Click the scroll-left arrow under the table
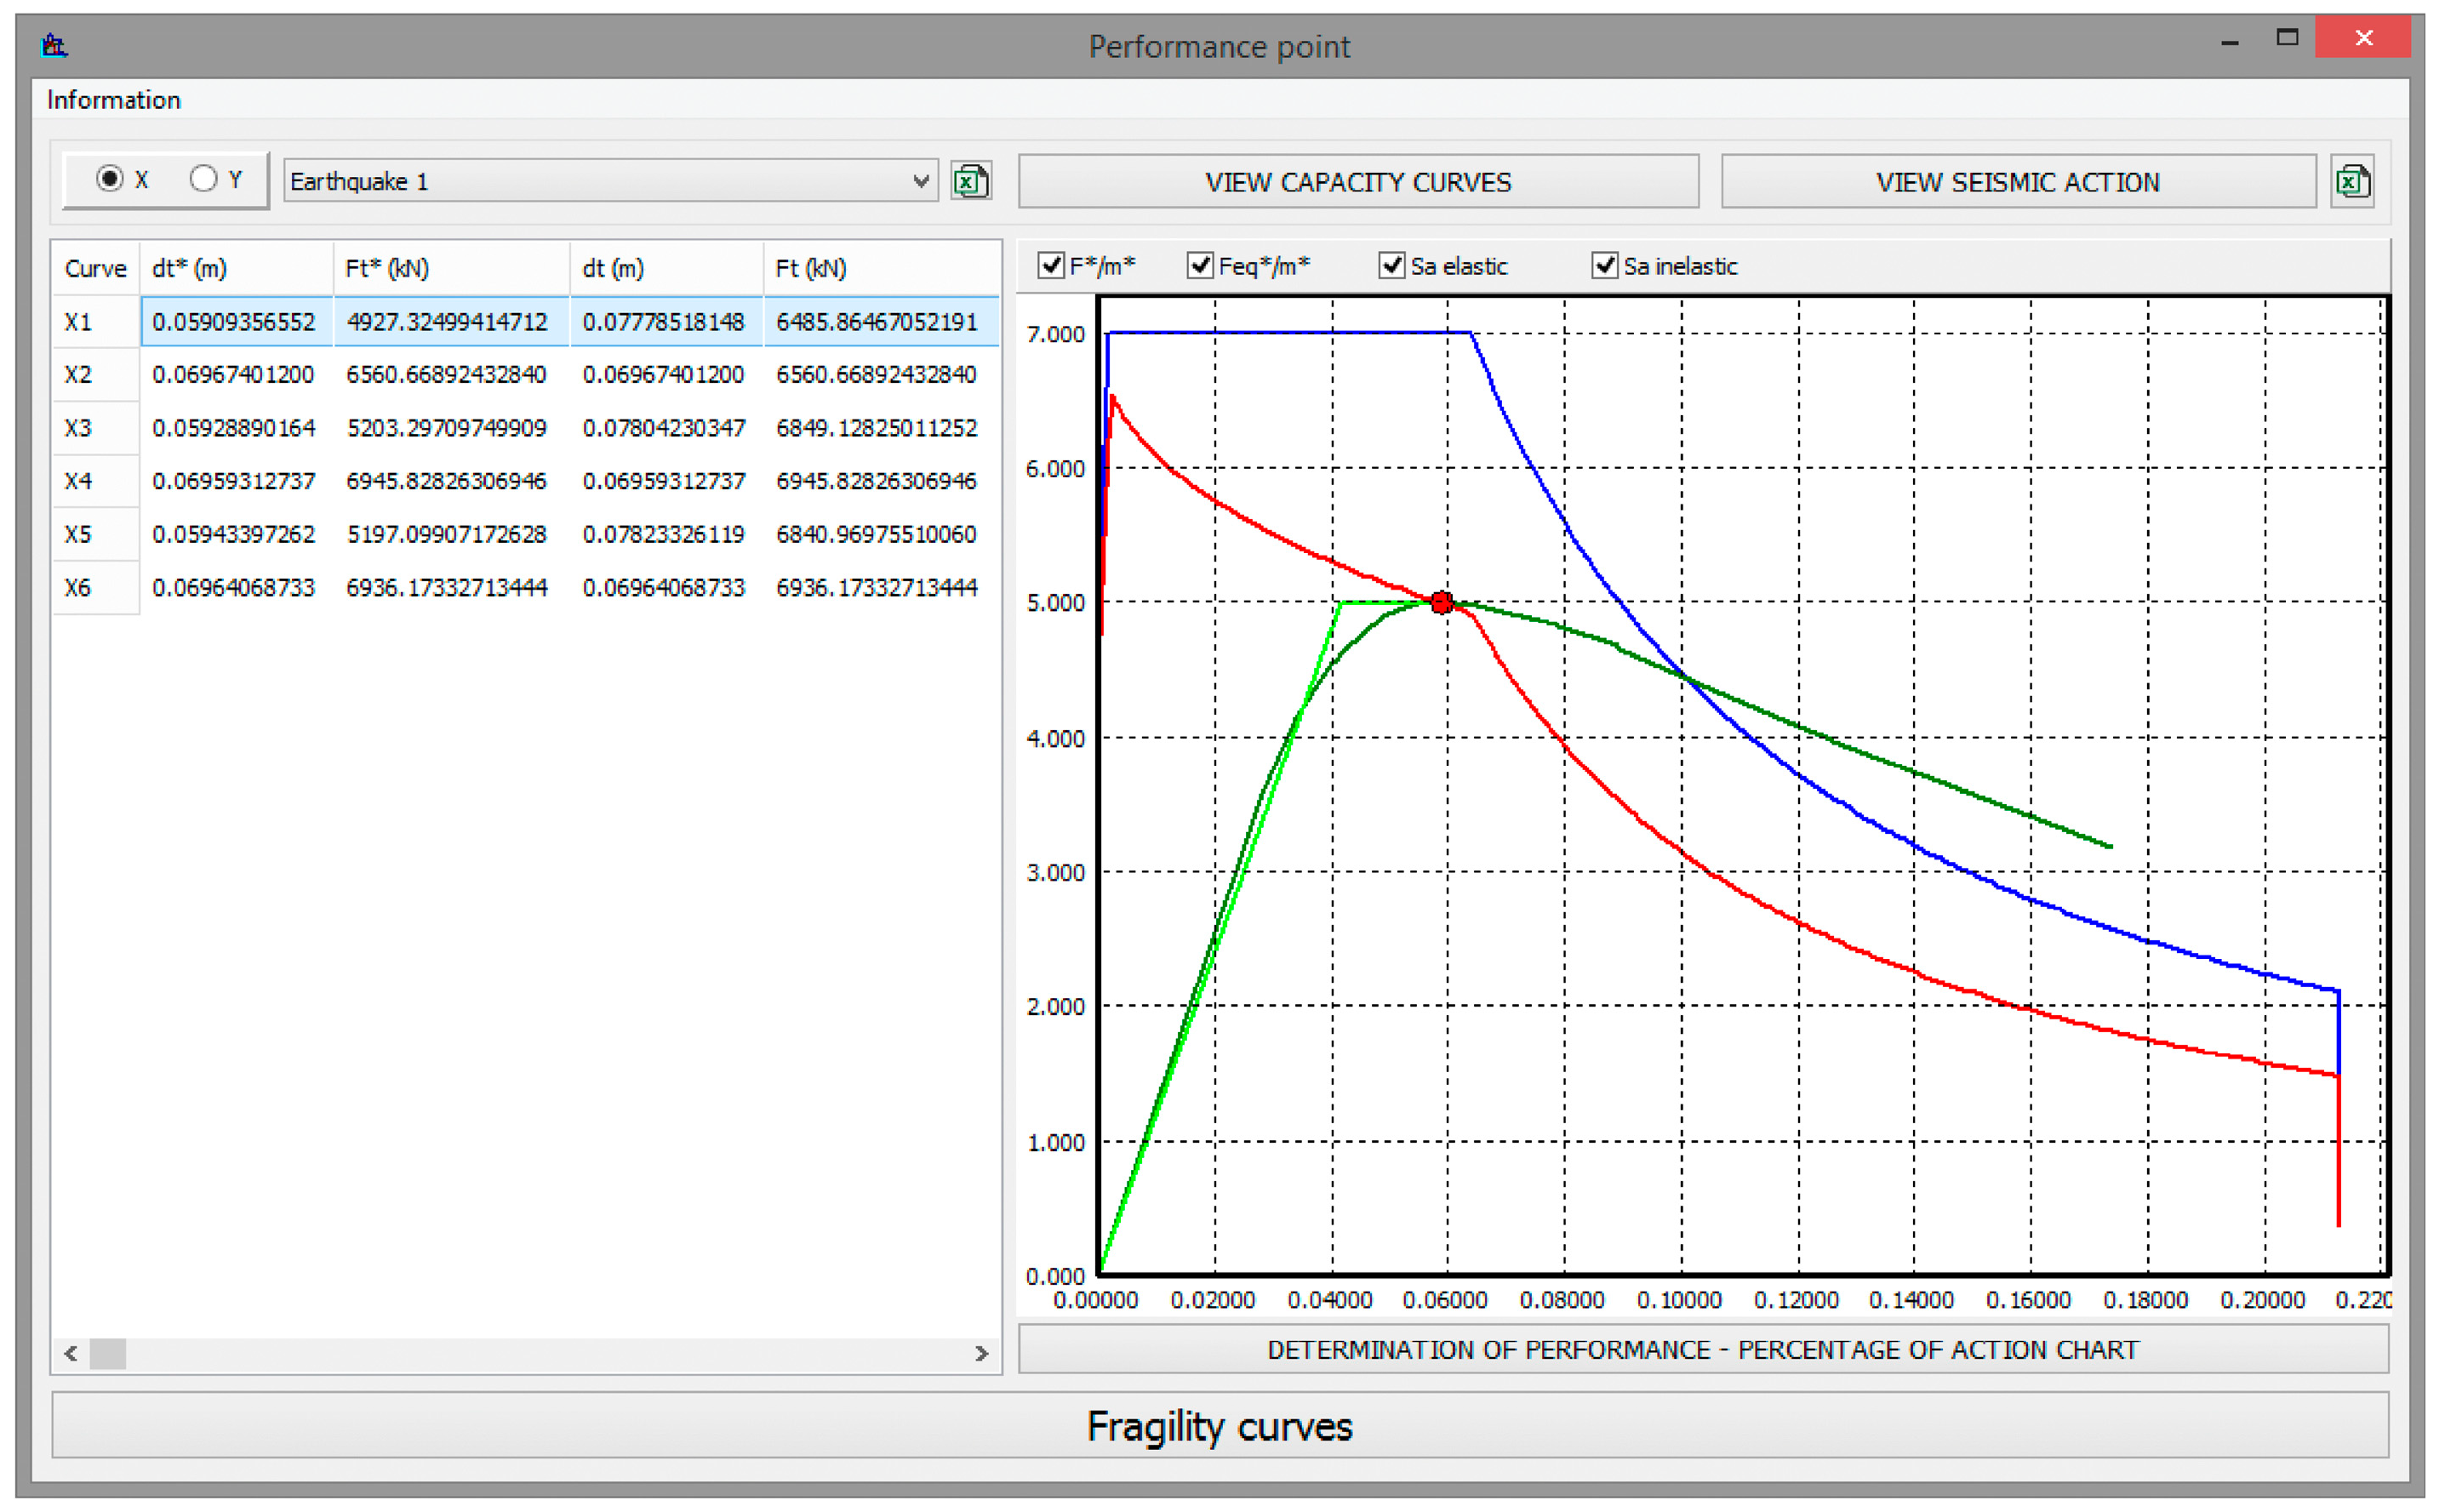The height and width of the screenshot is (1512, 2445). (70, 1355)
